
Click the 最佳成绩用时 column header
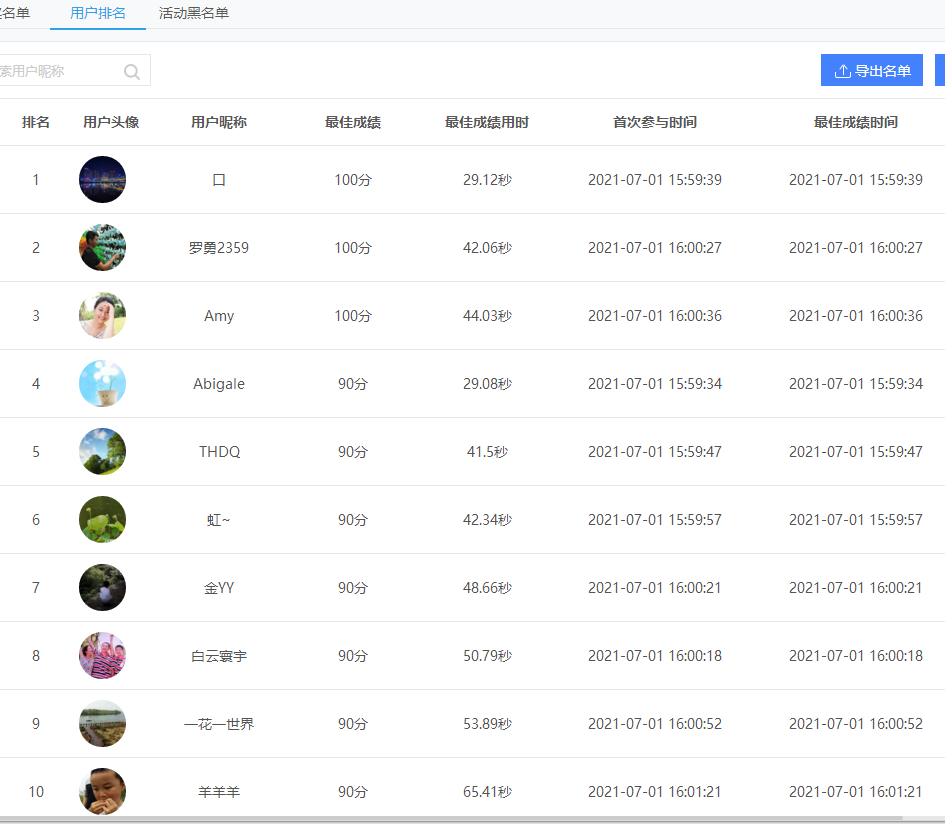click(487, 122)
